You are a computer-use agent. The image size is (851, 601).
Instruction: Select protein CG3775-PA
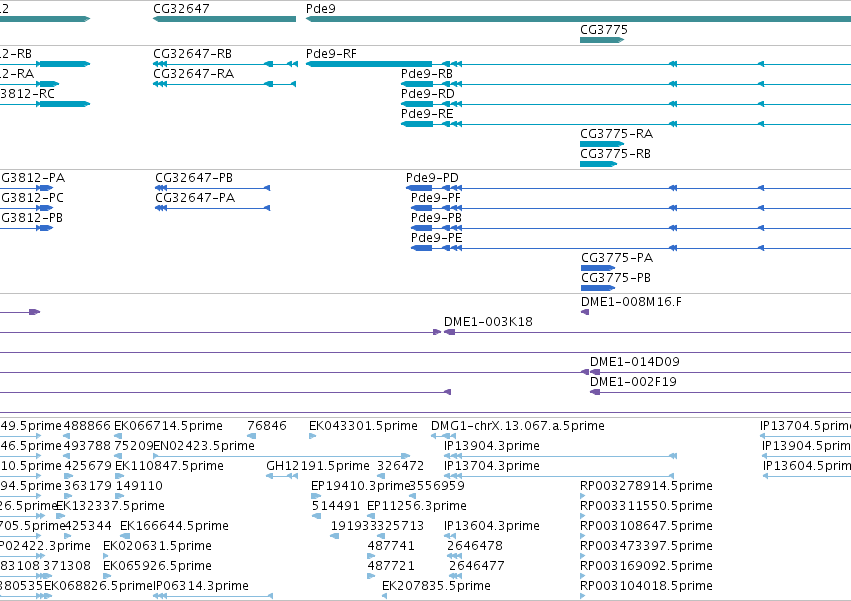point(617,258)
